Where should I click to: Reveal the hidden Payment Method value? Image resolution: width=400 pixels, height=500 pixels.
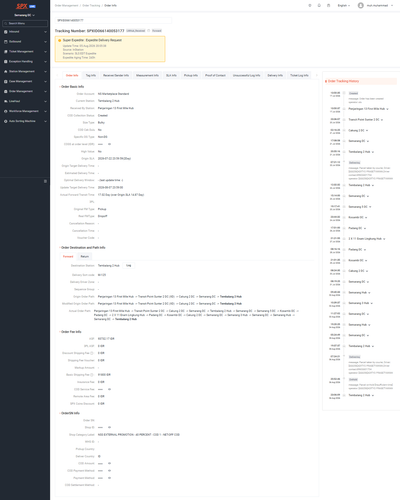pyautogui.click(x=109, y=478)
